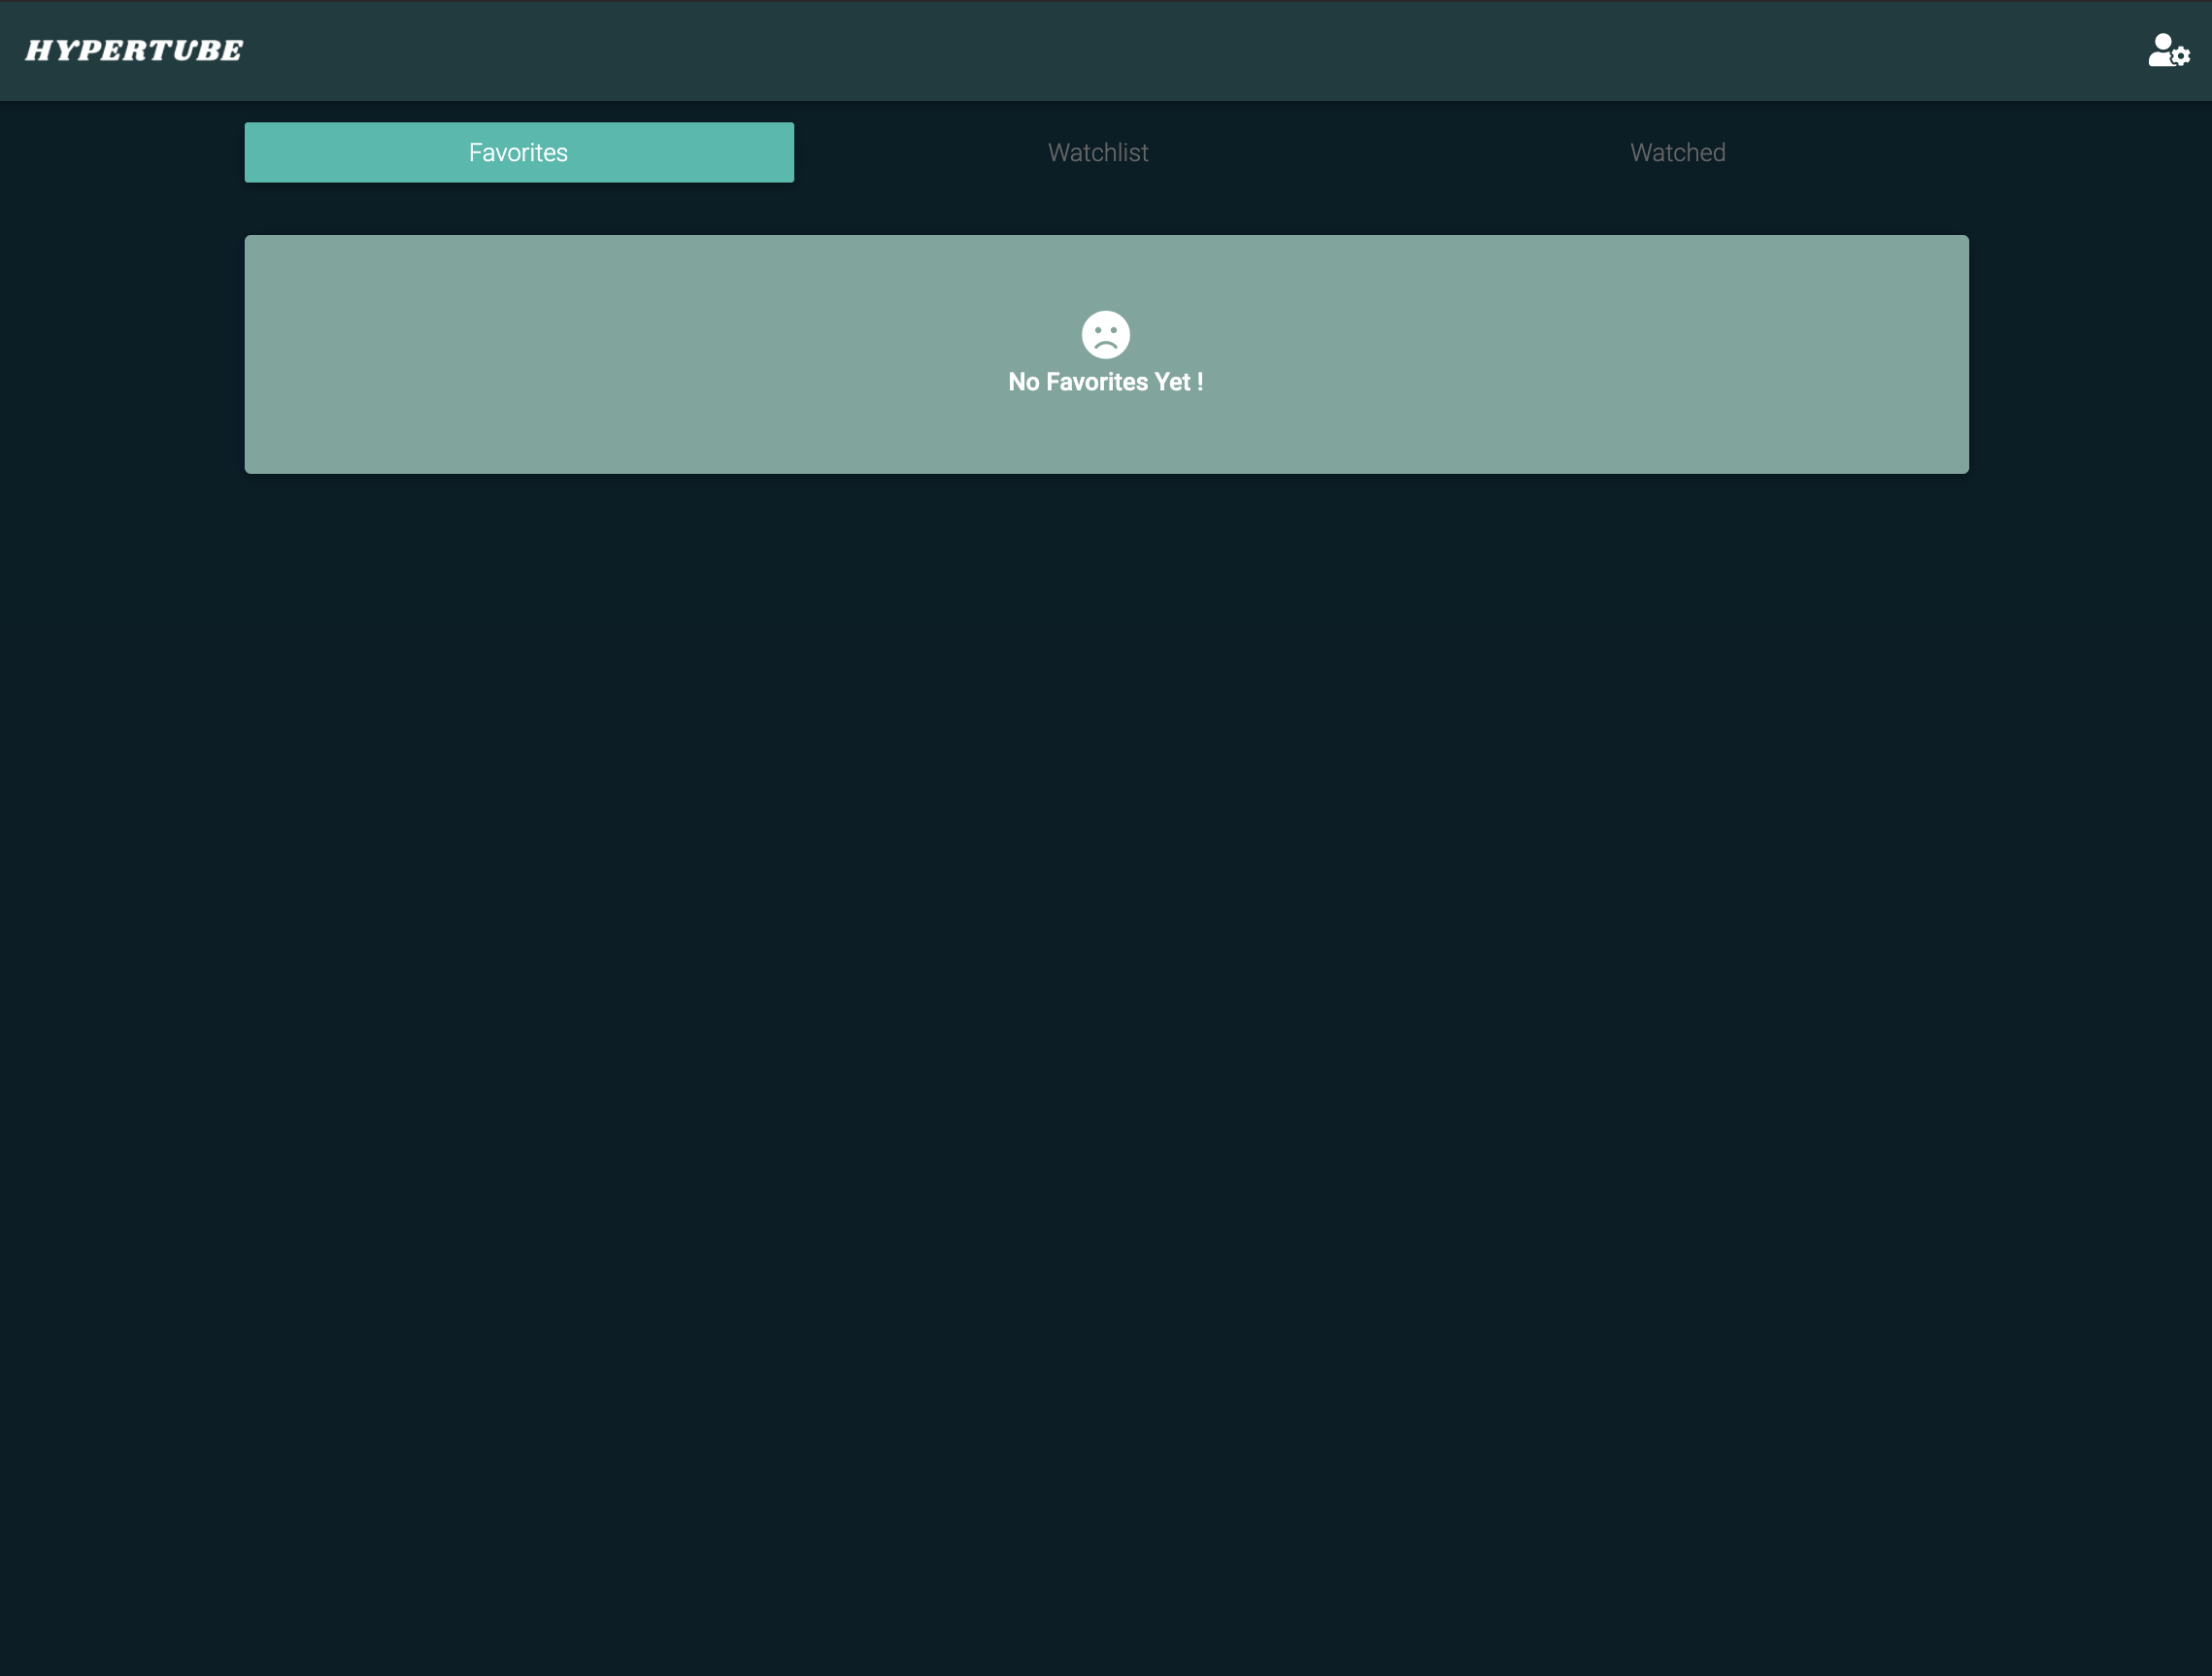
Task: Click the Watched label text
Action: [1677, 152]
